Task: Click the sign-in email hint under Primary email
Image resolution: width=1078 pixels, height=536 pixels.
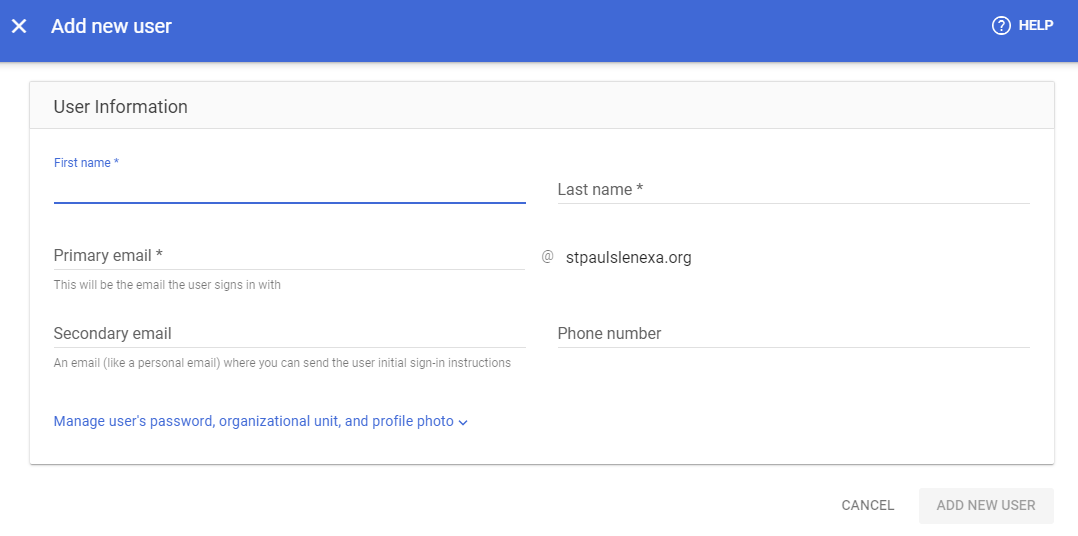Action: pyautogui.click(x=167, y=285)
